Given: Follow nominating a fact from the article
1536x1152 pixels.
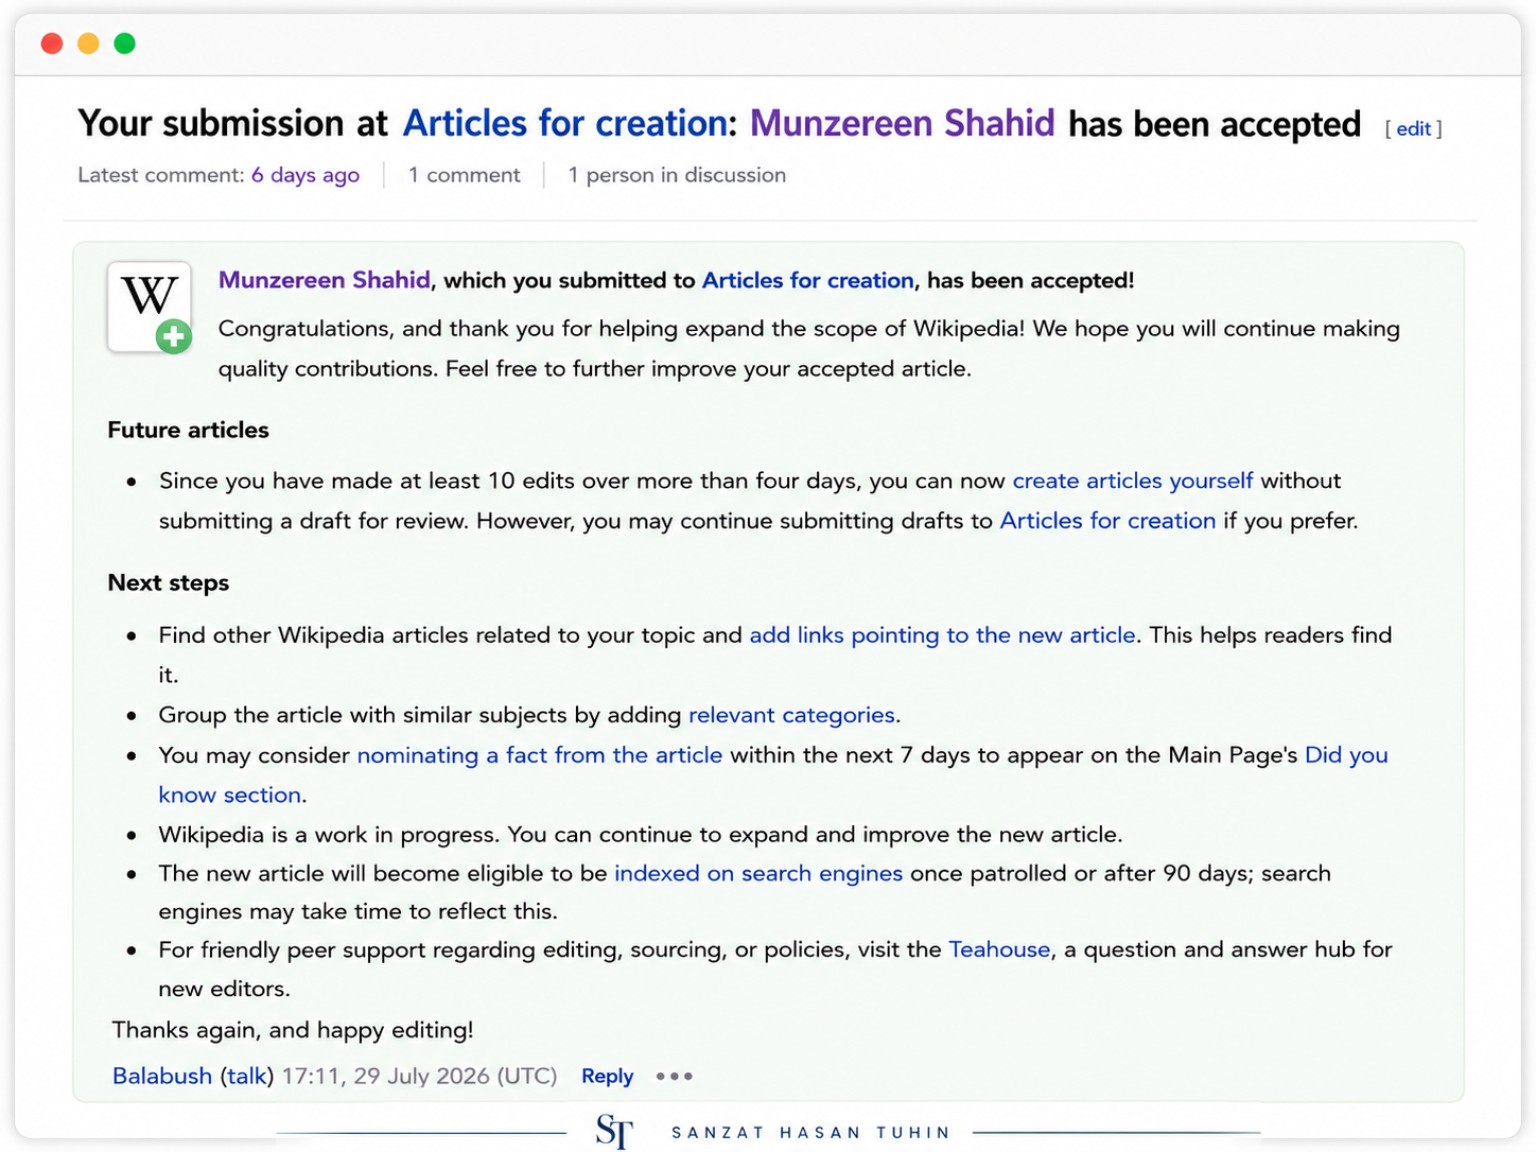Looking at the screenshot, I should coord(539,755).
